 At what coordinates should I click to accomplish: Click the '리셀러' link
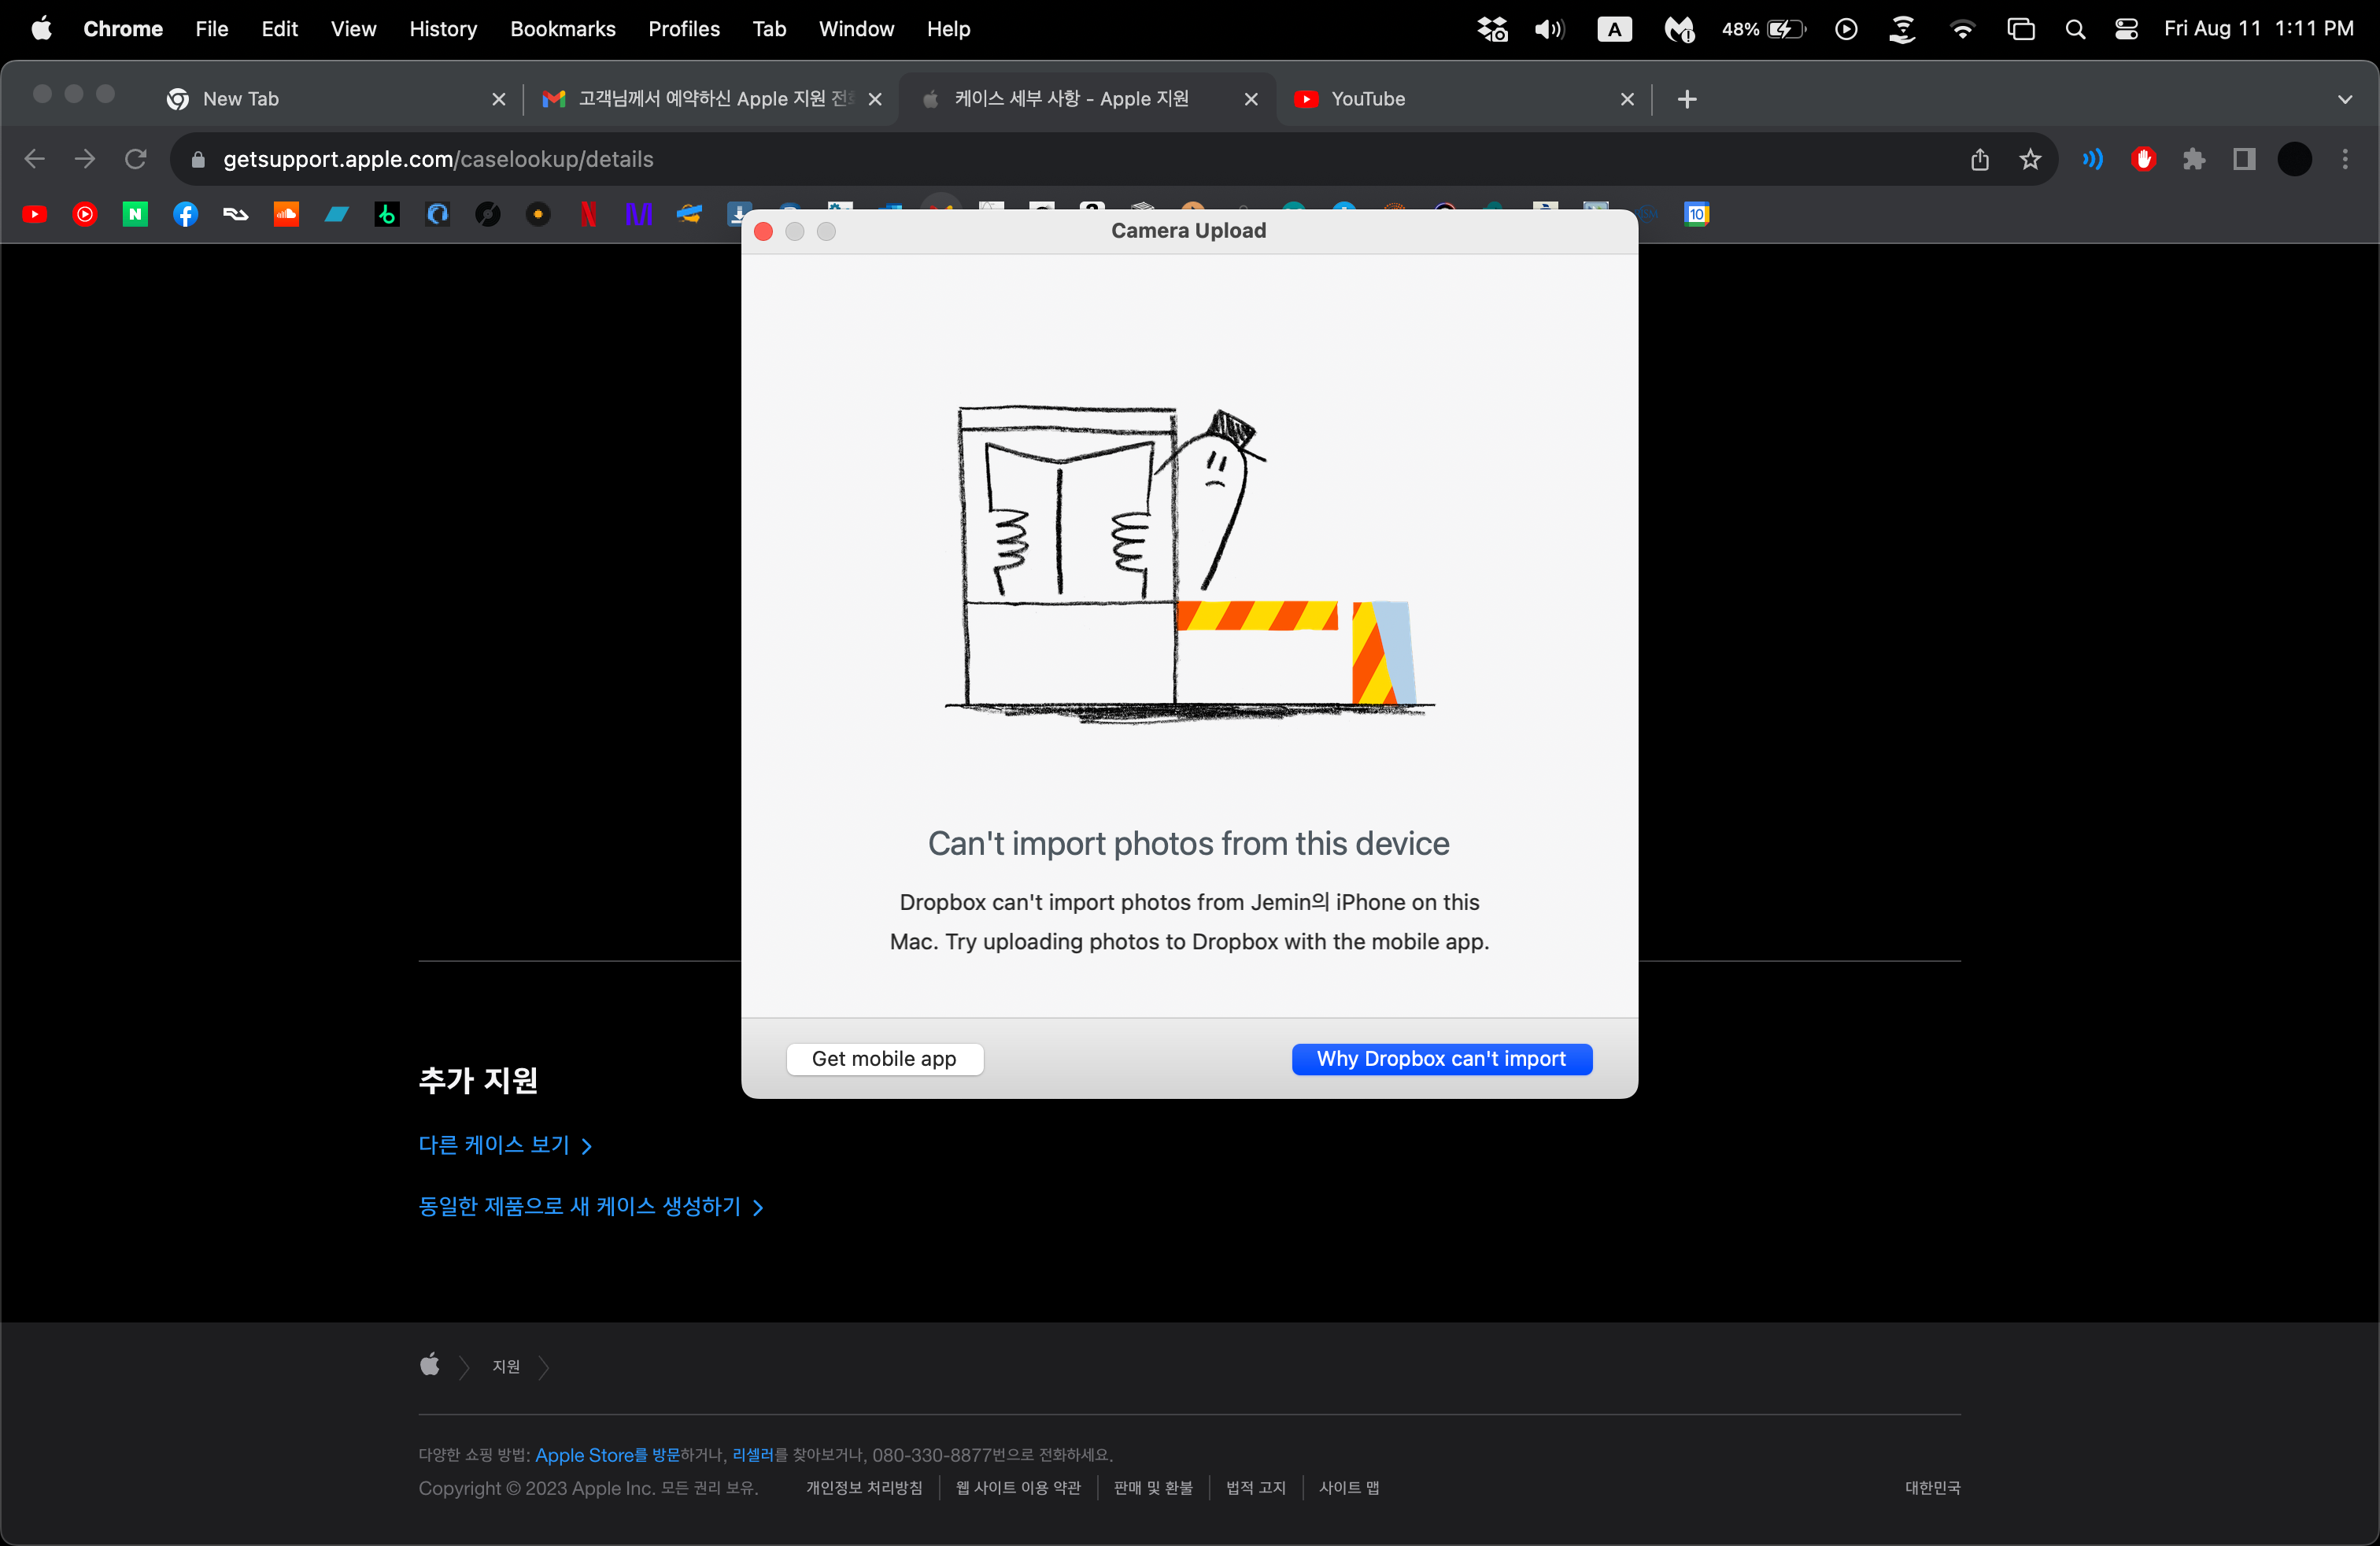point(753,1455)
